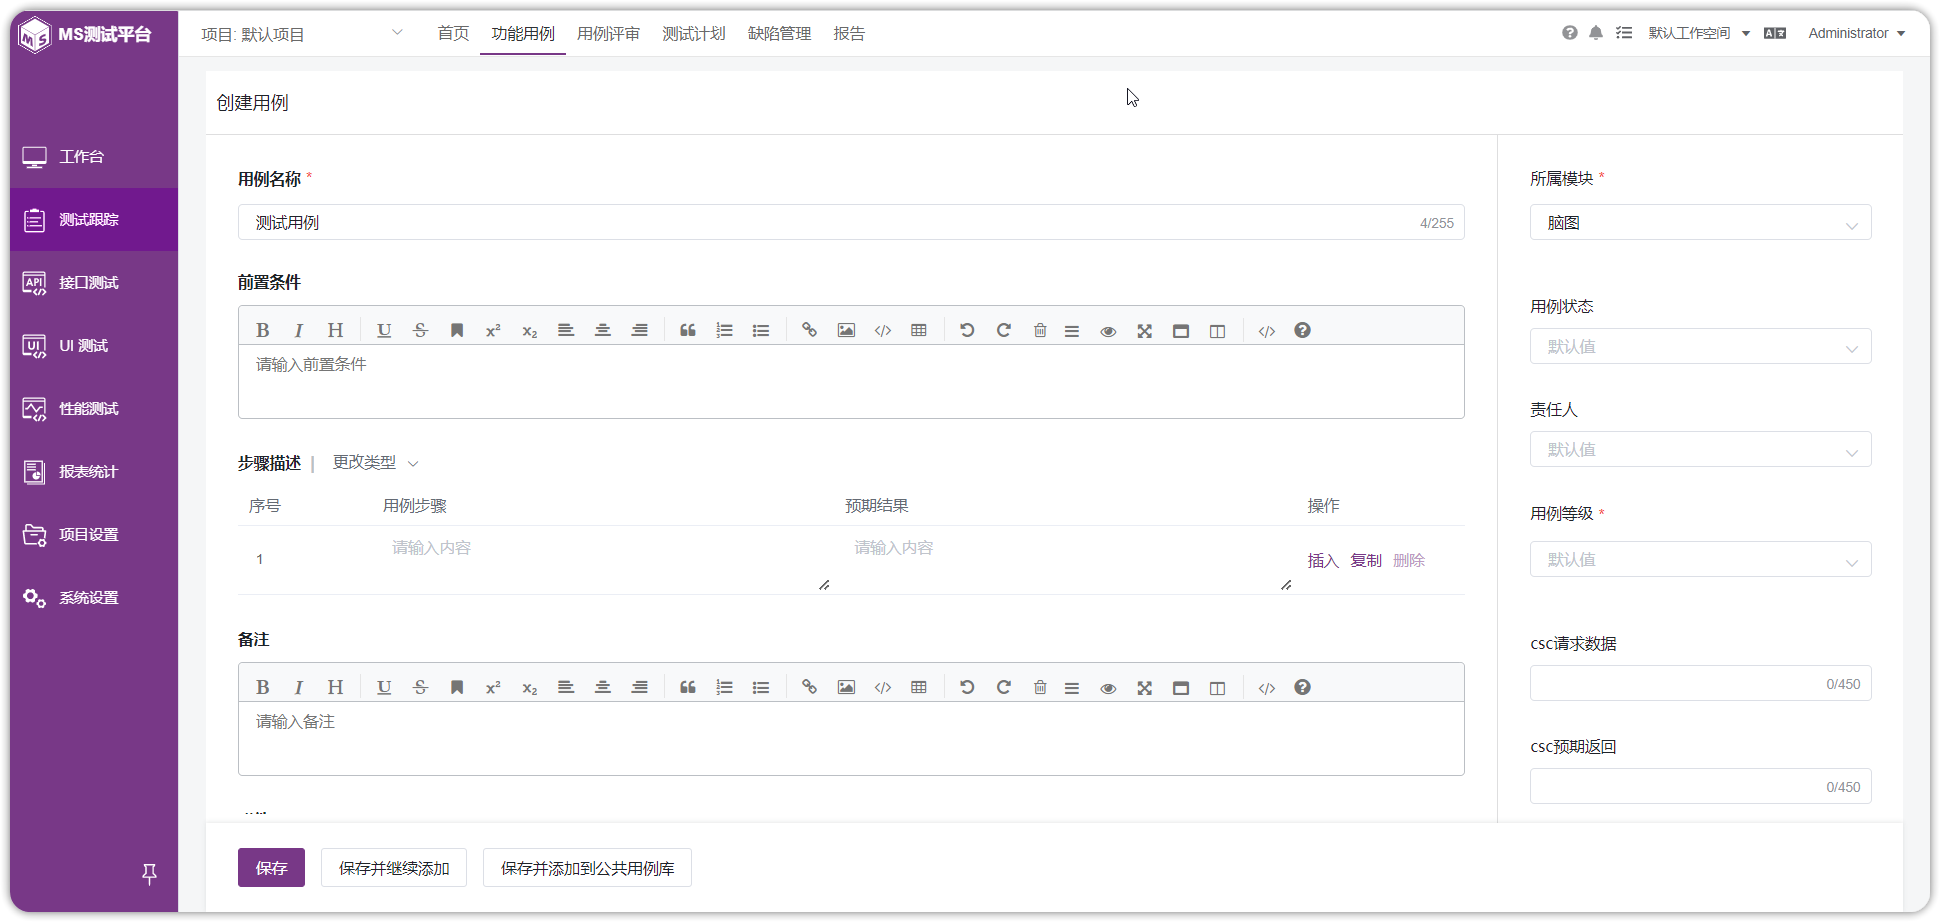Switch to the 用例评审 tab
1940x922 pixels.
(x=608, y=33)
